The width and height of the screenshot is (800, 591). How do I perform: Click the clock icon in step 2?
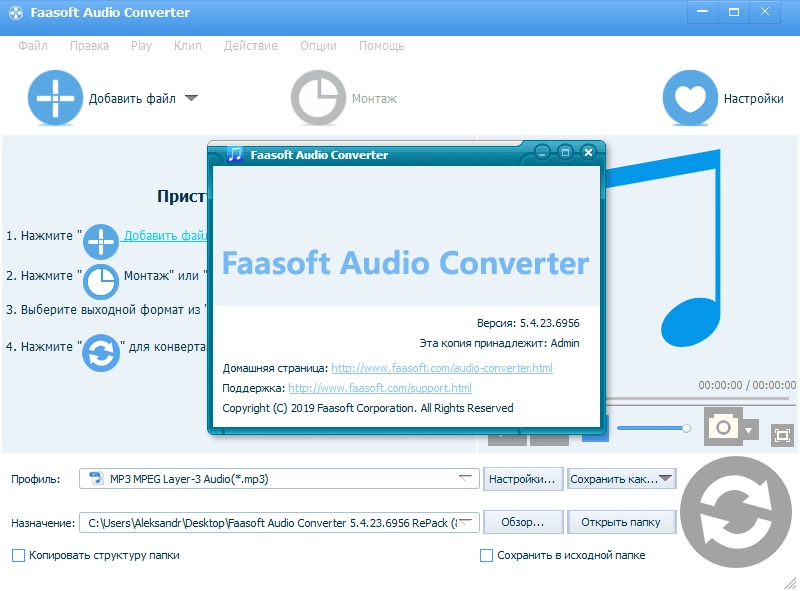click(101, 281)
